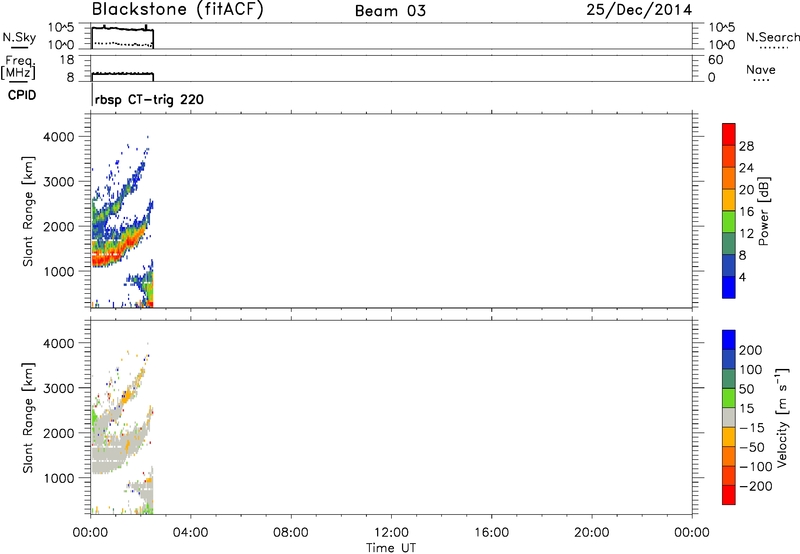800x554 pixels.
Task: Click the green 15–50 Velocity colorbar segment
Action: coord(729,398)
